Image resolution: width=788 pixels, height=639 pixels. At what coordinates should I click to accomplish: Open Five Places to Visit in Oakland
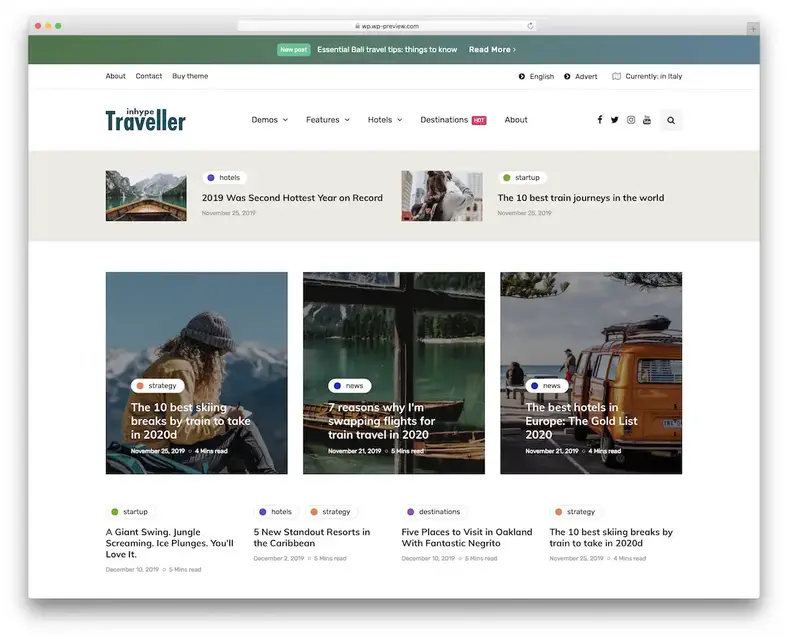tap(466, 538)
